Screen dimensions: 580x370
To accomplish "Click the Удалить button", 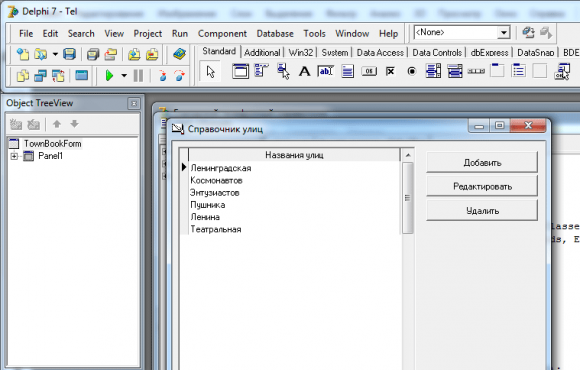I will point(482,211).
